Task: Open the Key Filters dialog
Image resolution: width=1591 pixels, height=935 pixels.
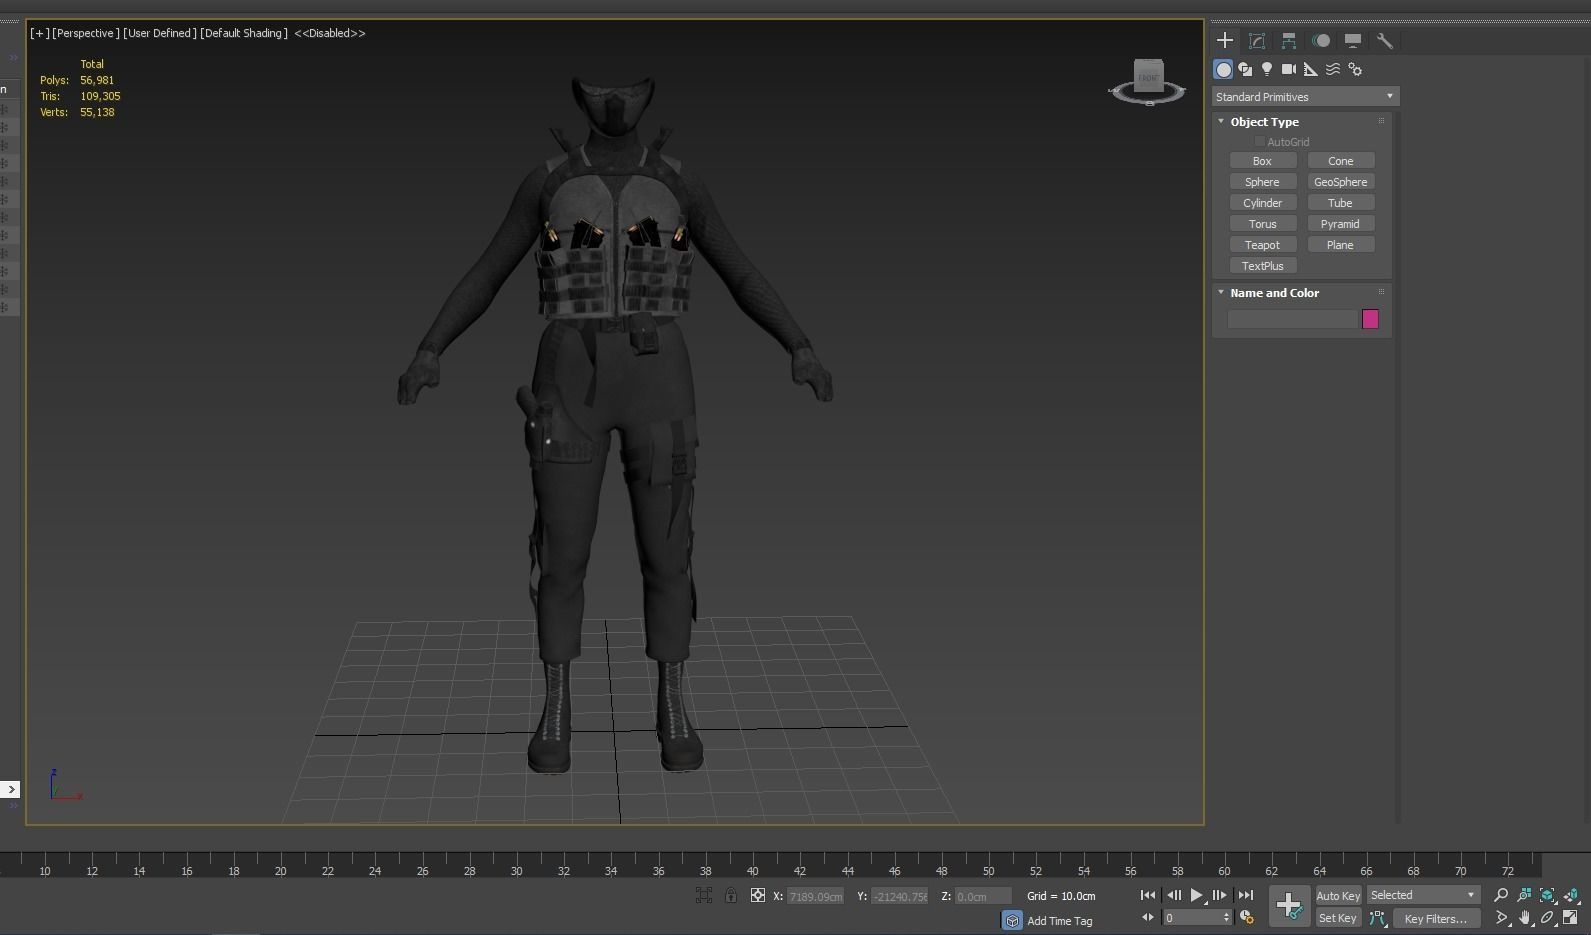Action: [1435, 918]
